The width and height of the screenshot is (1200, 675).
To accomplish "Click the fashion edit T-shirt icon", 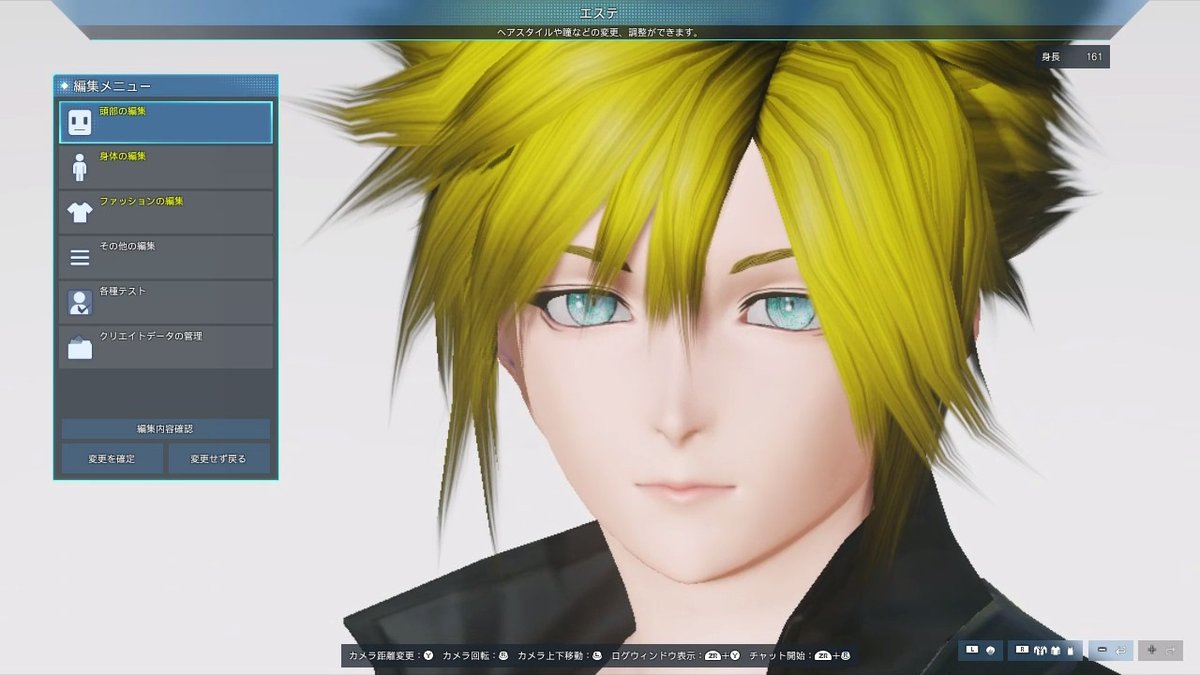I will pyautogui.click(x=80, y=213).
